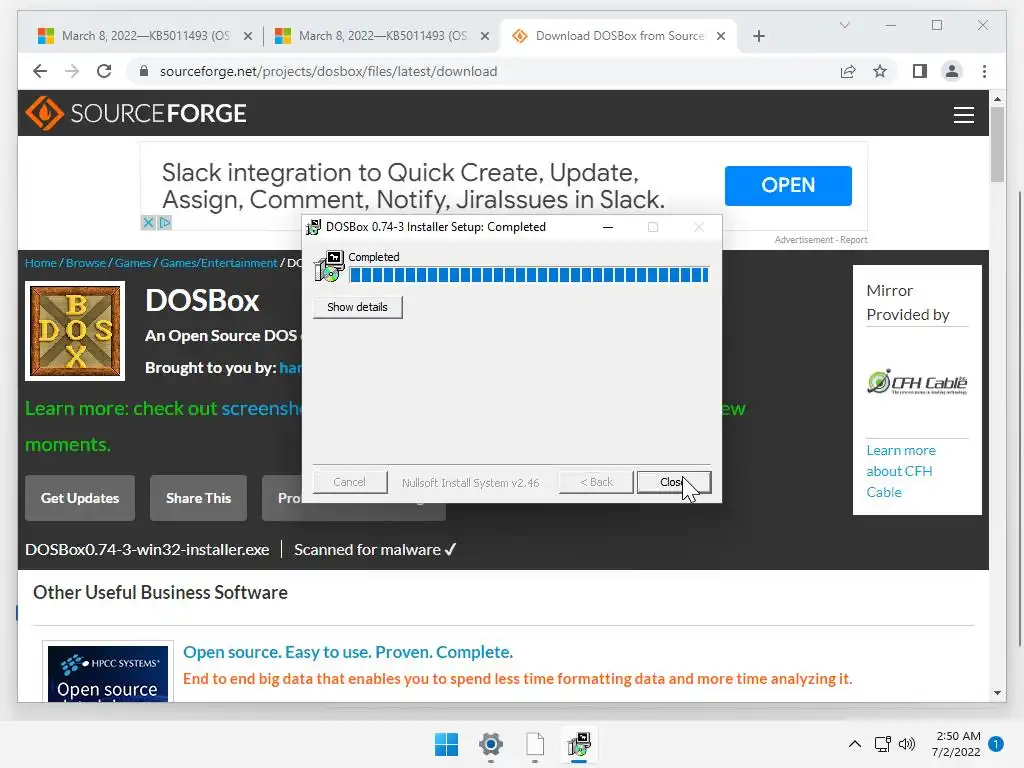The width and height of the screenshot is (1024, 768).
Task: Click the Share This button
Action: pyautogui.click(x=199, y=498)
